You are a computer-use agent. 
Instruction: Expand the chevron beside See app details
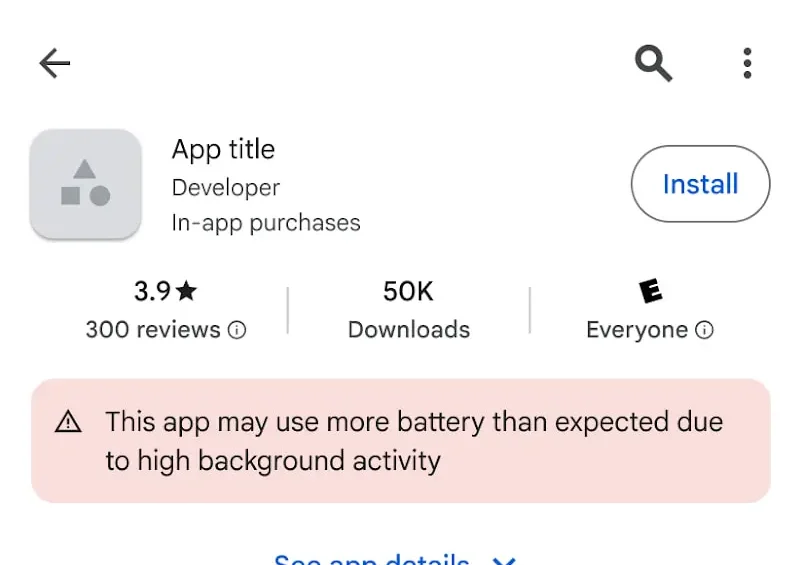[505, 560]
